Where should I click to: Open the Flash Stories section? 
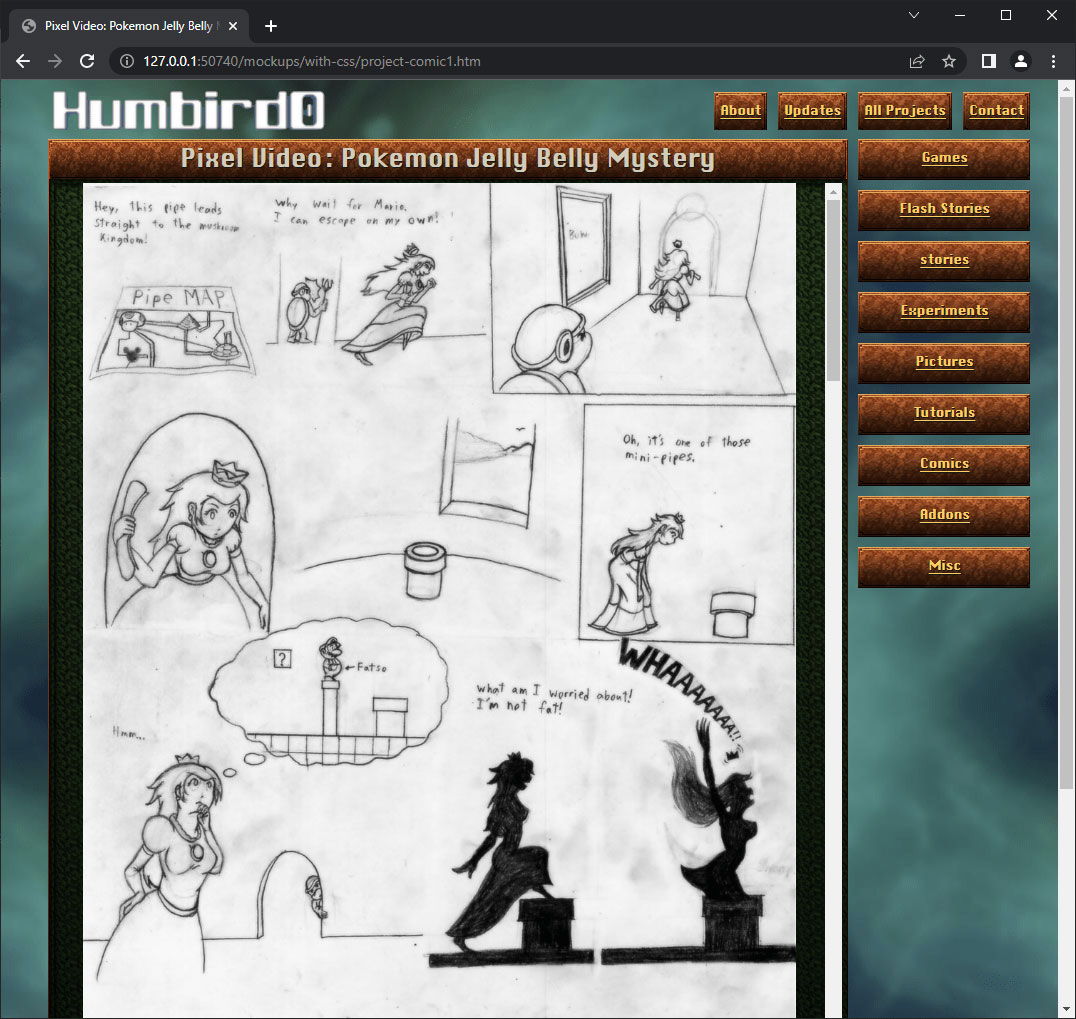coord(943,209)
